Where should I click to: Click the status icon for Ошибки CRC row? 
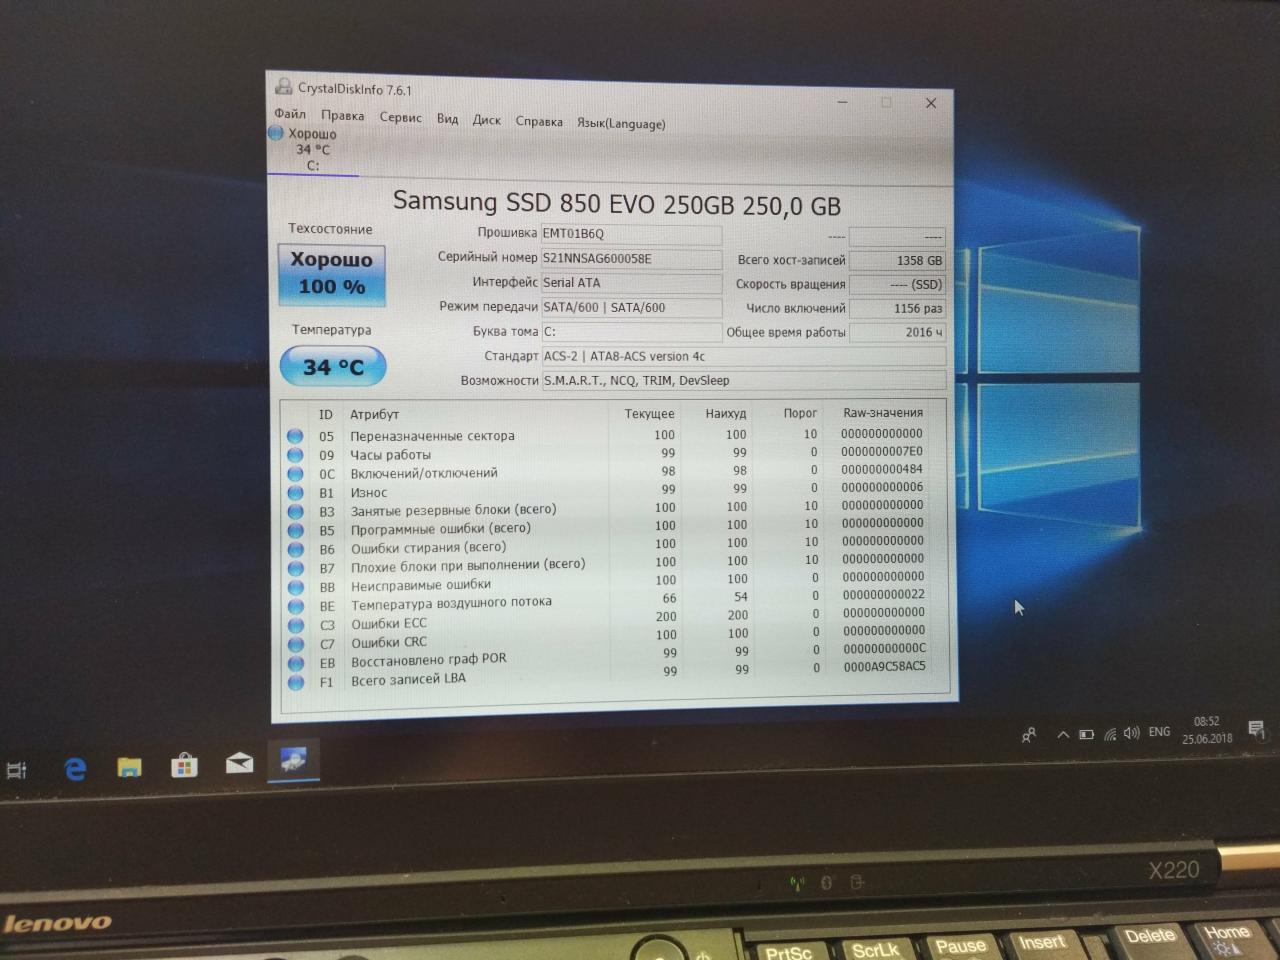click(295, 645)
